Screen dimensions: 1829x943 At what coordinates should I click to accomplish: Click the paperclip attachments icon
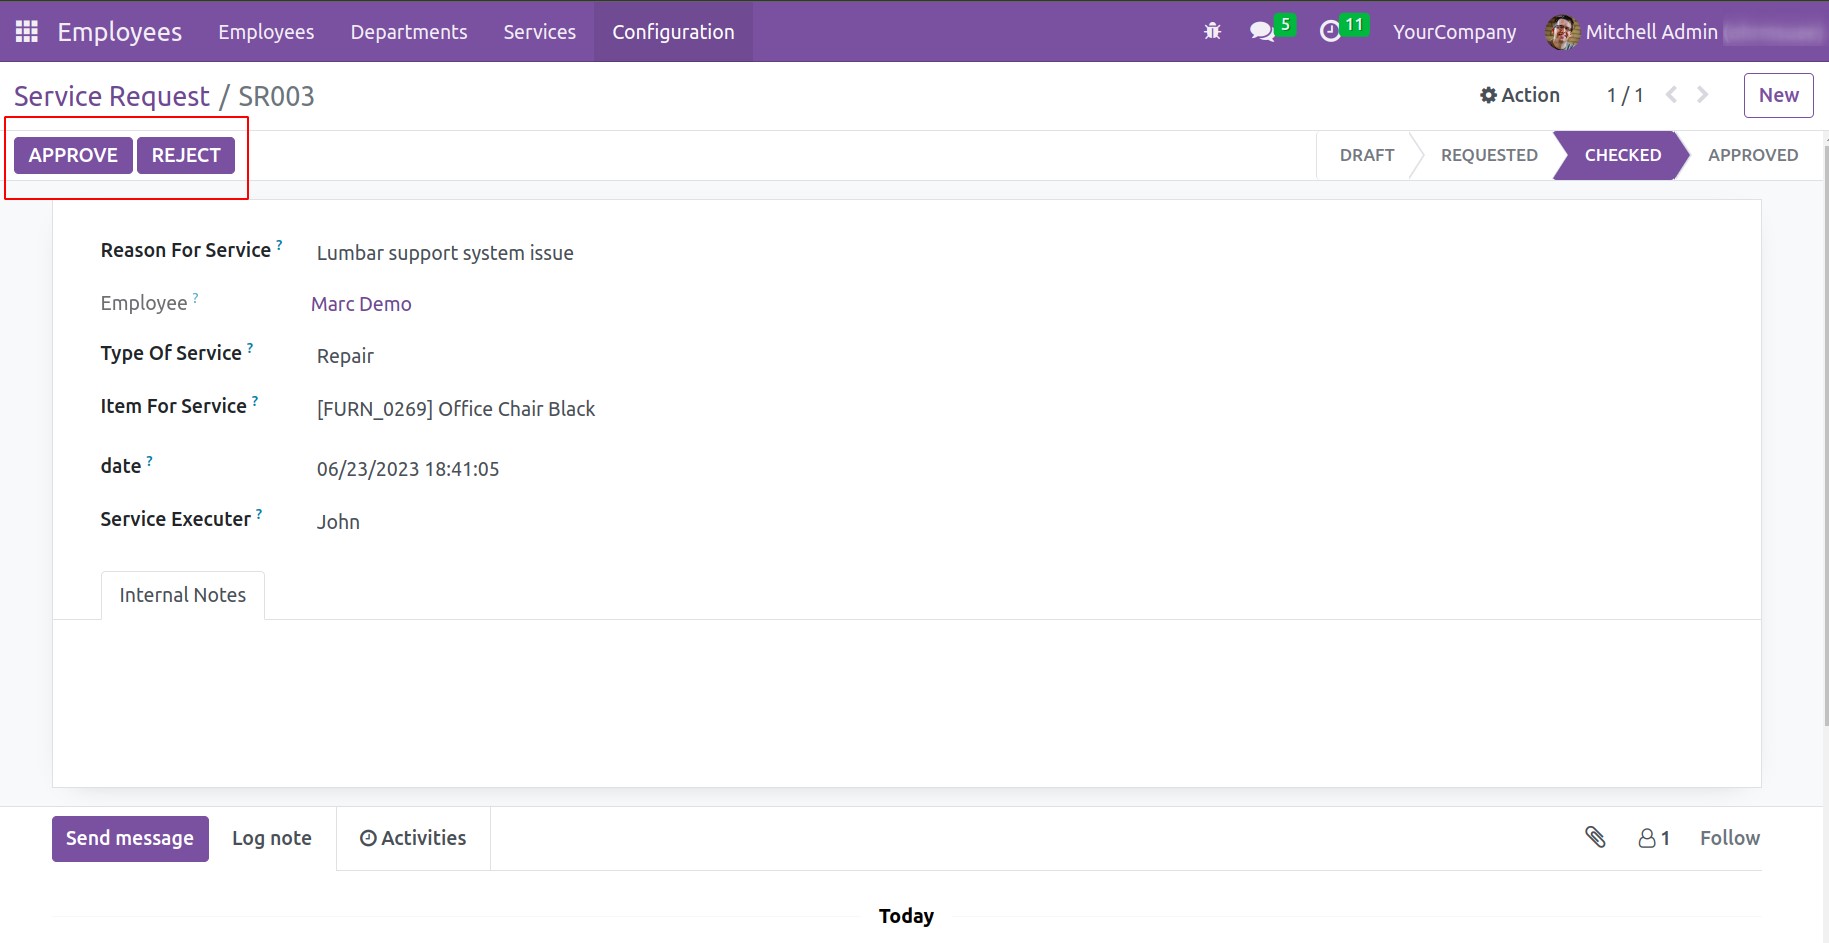pos(1595,838)
